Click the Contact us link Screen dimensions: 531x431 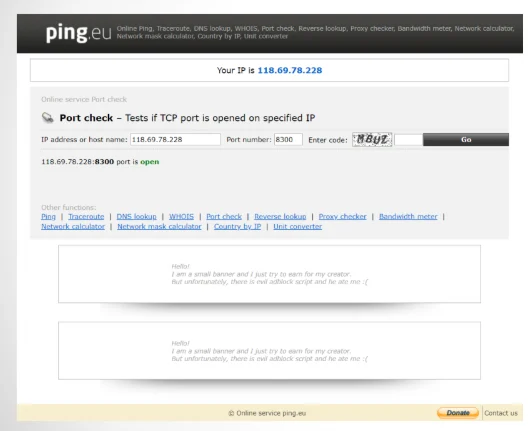[x=501, y=413]
